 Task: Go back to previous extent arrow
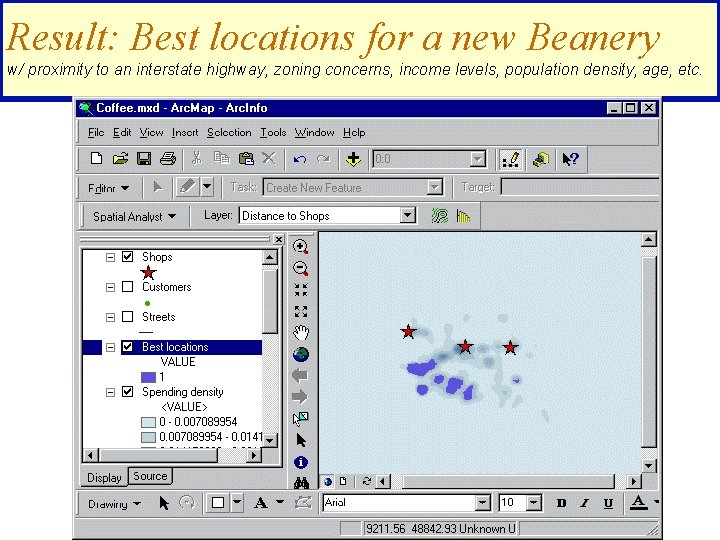click(x=300, y=376)
